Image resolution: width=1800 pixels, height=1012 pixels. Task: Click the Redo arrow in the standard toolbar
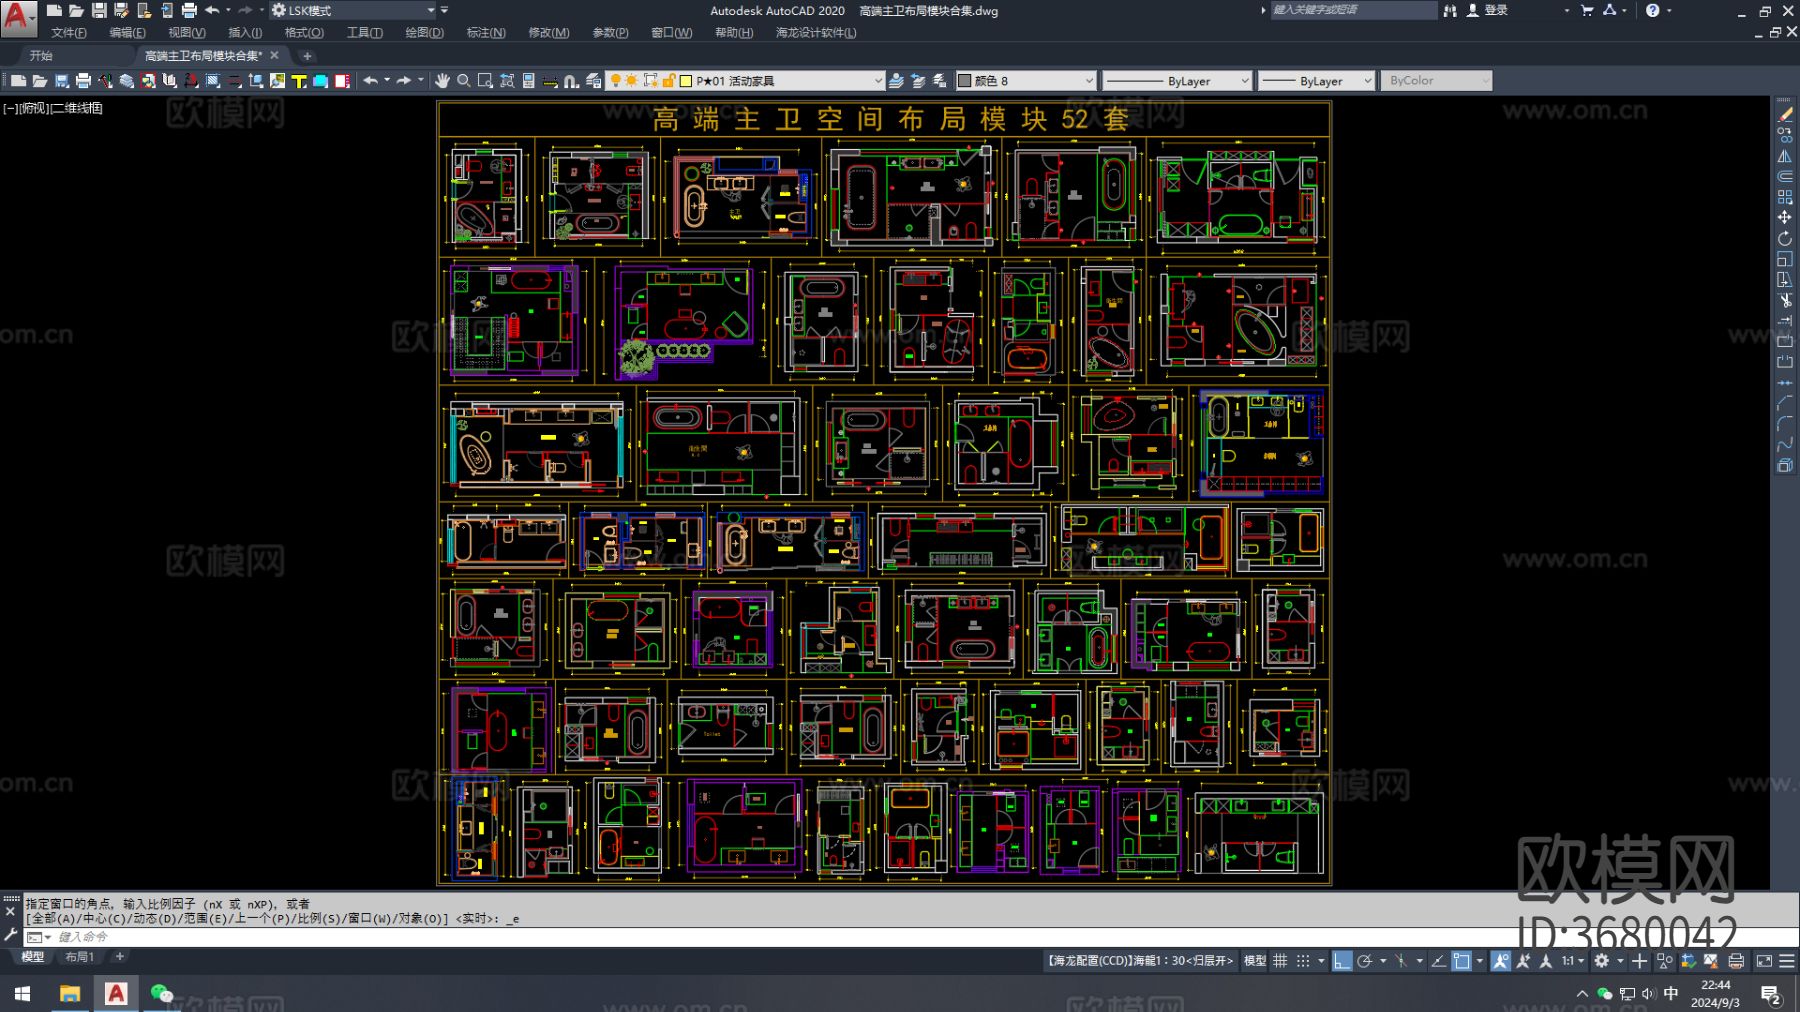click(403, 81)
